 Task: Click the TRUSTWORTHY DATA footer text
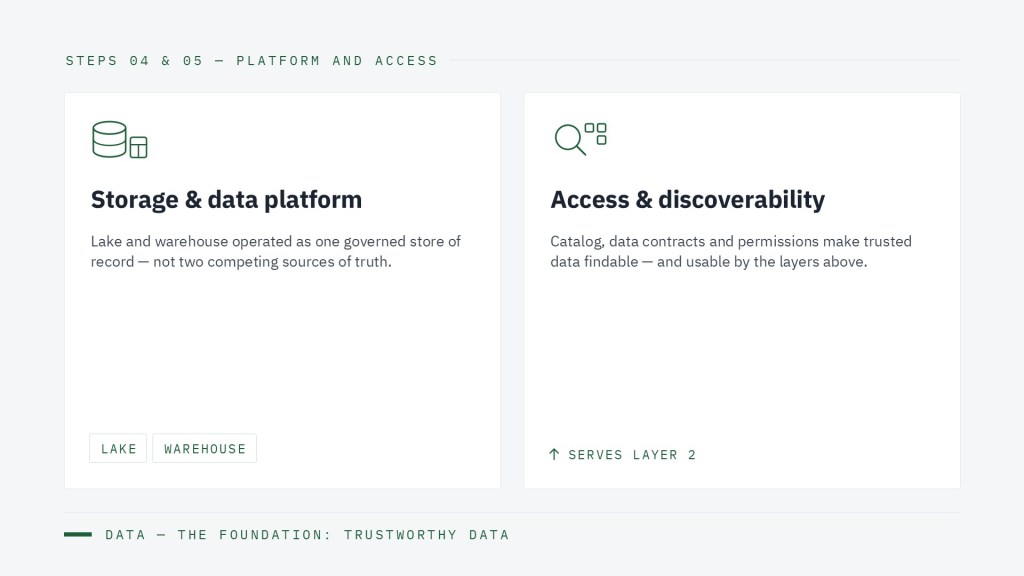pyautogui.click(x=426, y=535)
